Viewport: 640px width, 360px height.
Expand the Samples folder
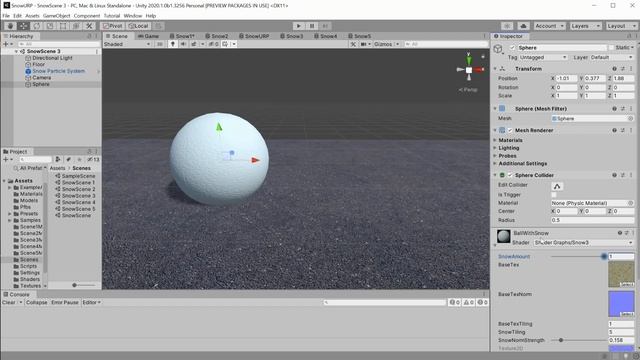10,220
